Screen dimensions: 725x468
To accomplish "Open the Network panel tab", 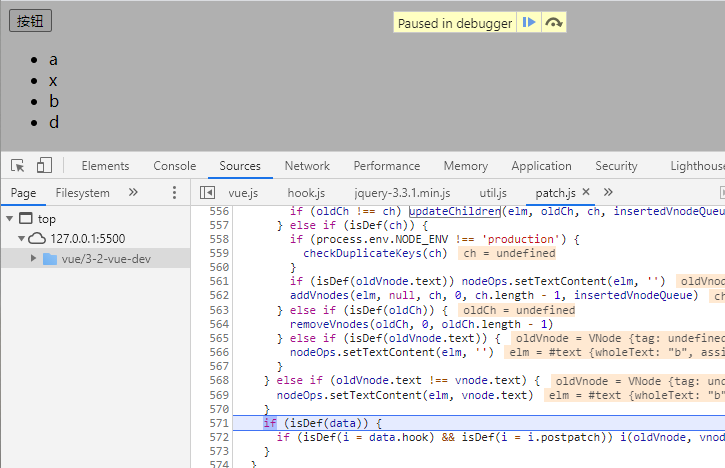I will (307, 166).
